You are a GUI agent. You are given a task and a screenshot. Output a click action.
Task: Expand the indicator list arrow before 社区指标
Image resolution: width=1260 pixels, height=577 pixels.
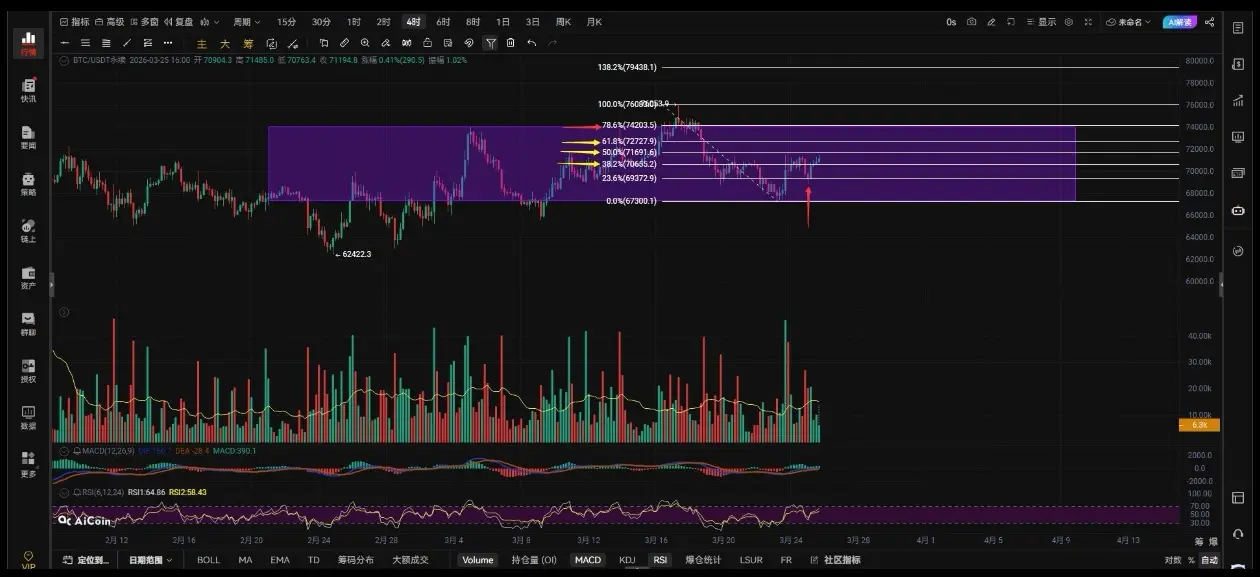point(812,560)
